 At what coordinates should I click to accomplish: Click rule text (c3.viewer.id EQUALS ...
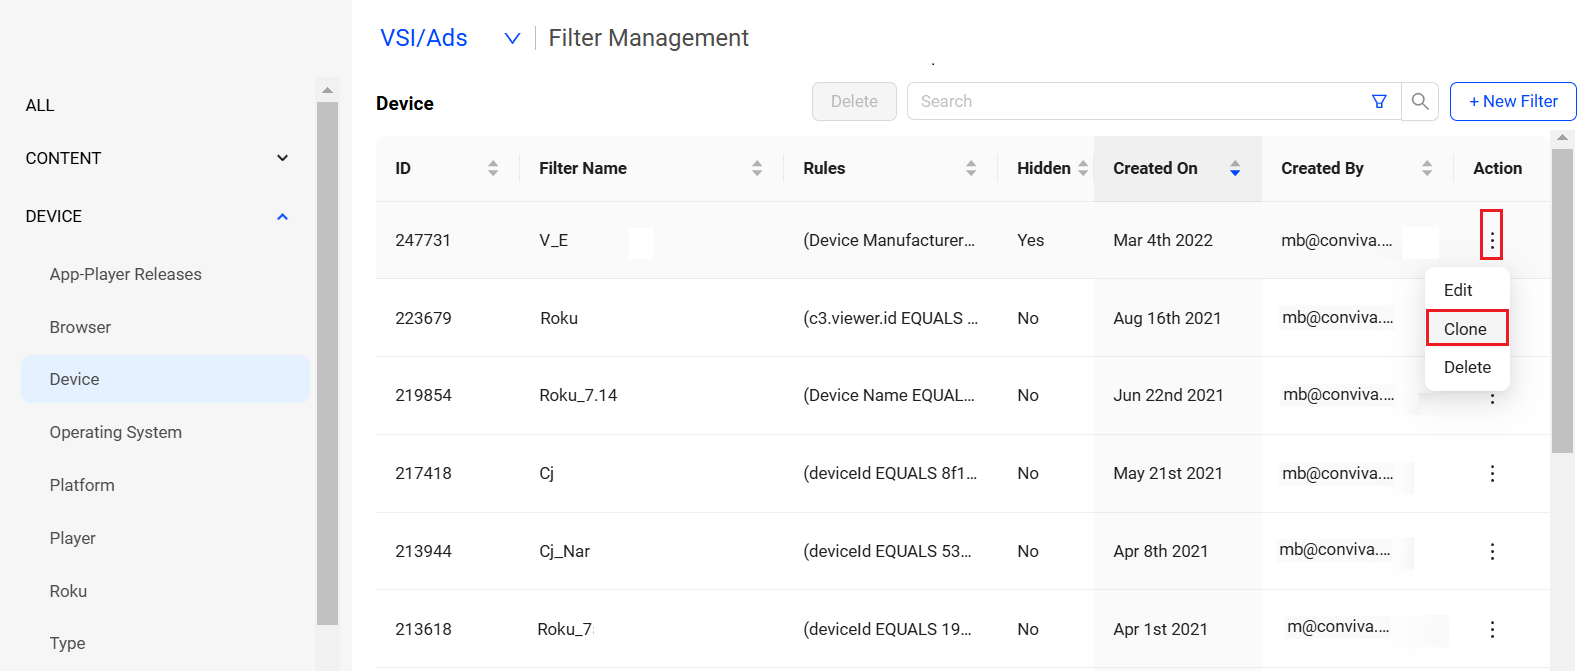pos(891,318)
